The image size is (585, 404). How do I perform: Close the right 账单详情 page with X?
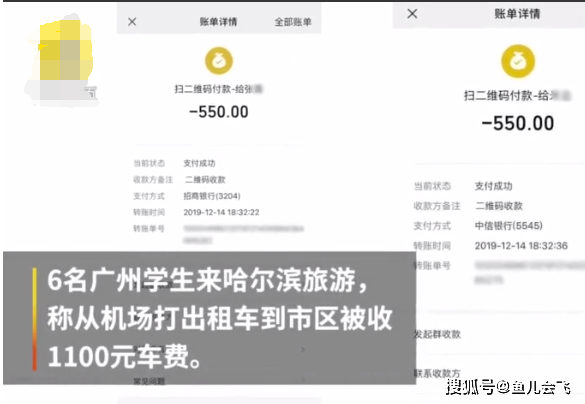point(412,14)
